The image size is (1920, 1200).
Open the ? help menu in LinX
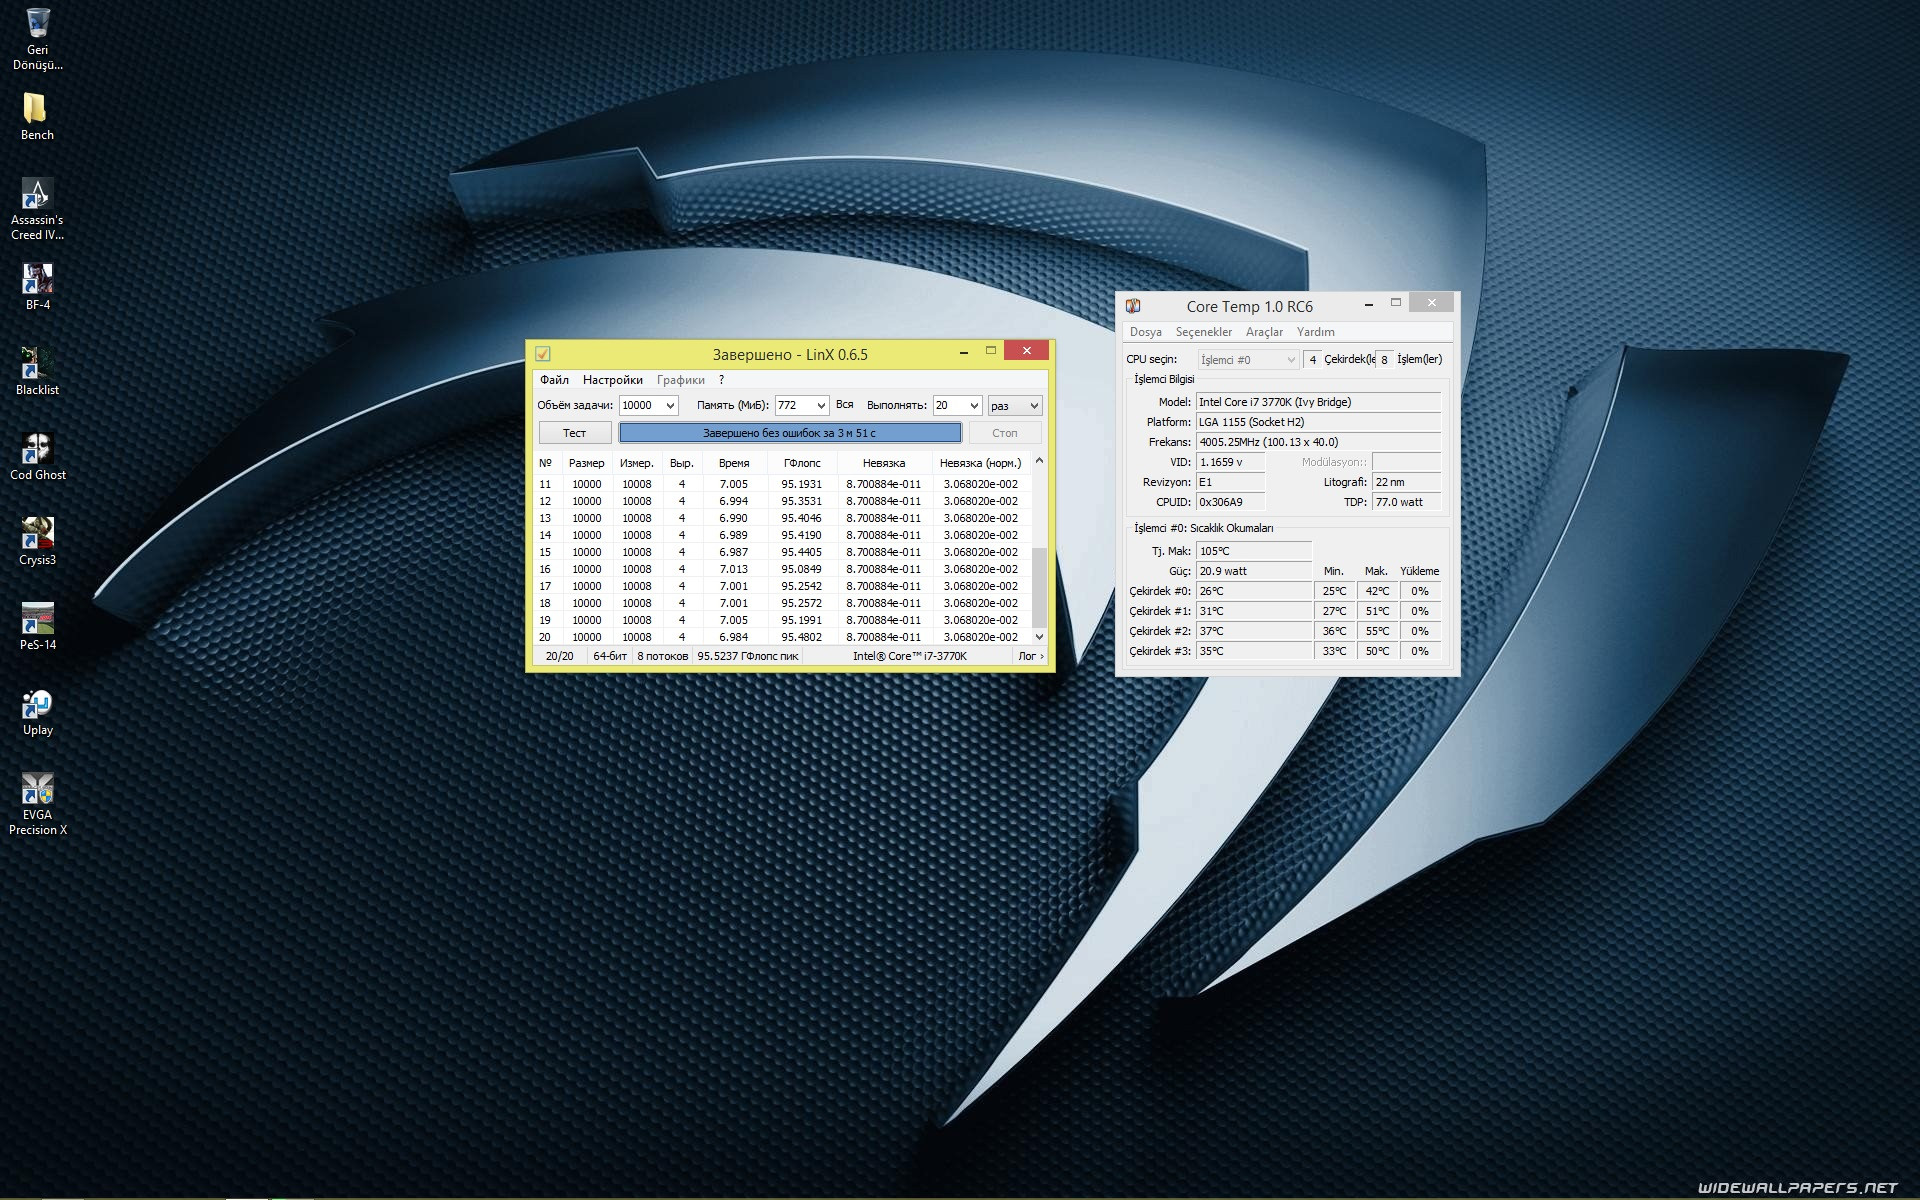click(x=721, y=380)
